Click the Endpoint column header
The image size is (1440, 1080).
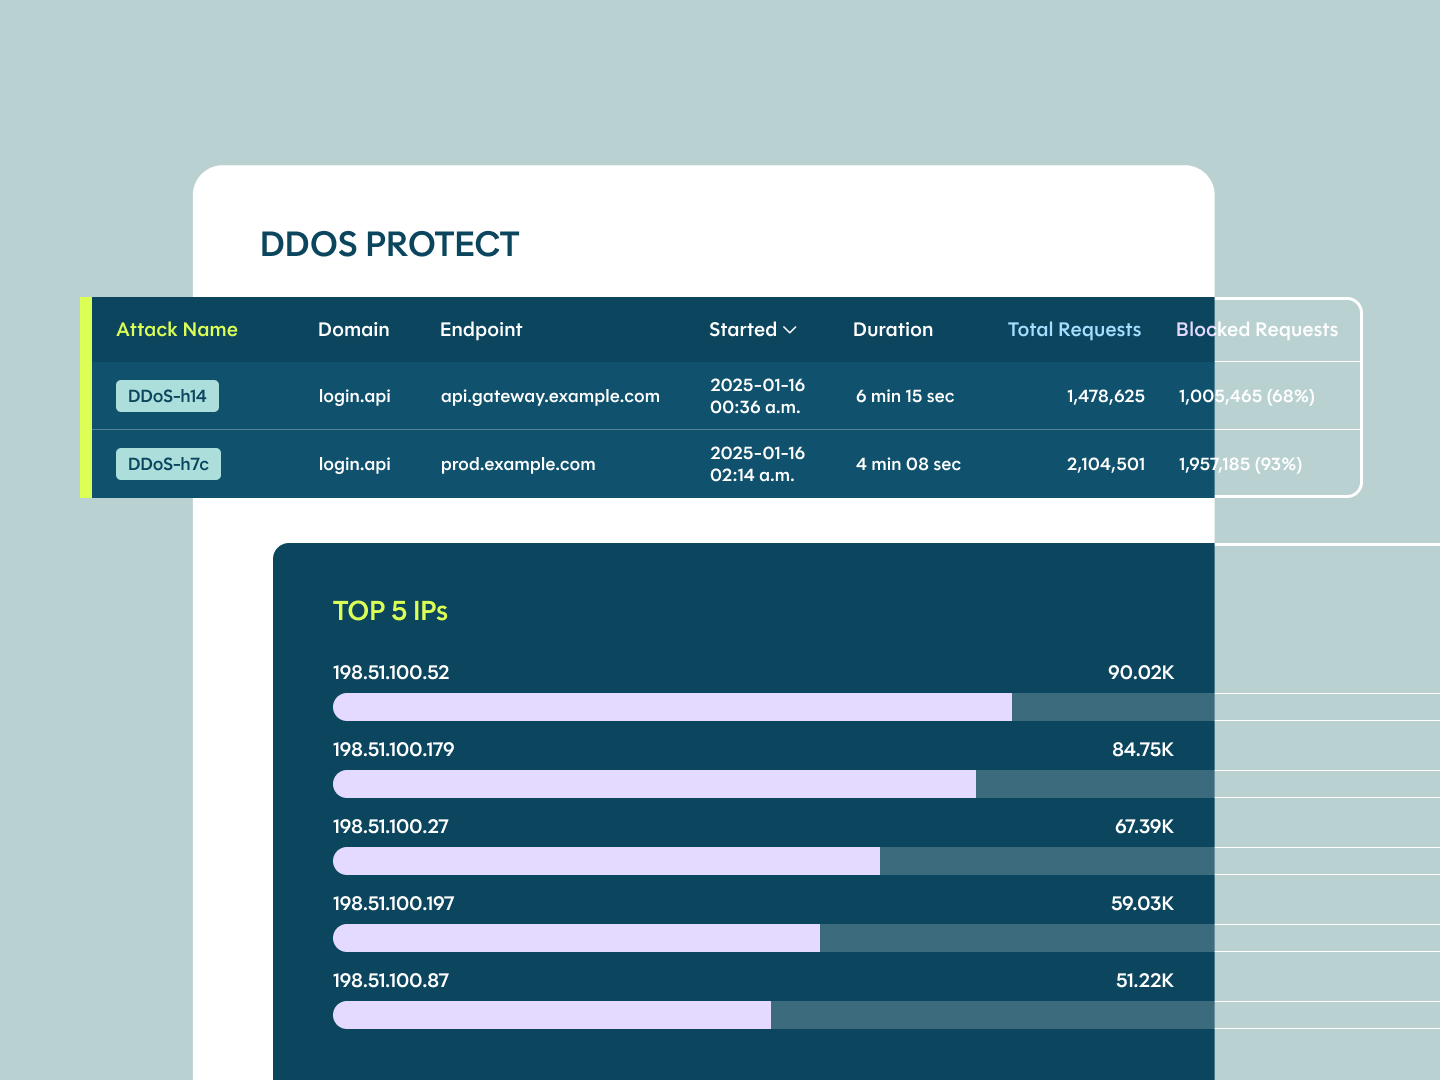(481, 330)
